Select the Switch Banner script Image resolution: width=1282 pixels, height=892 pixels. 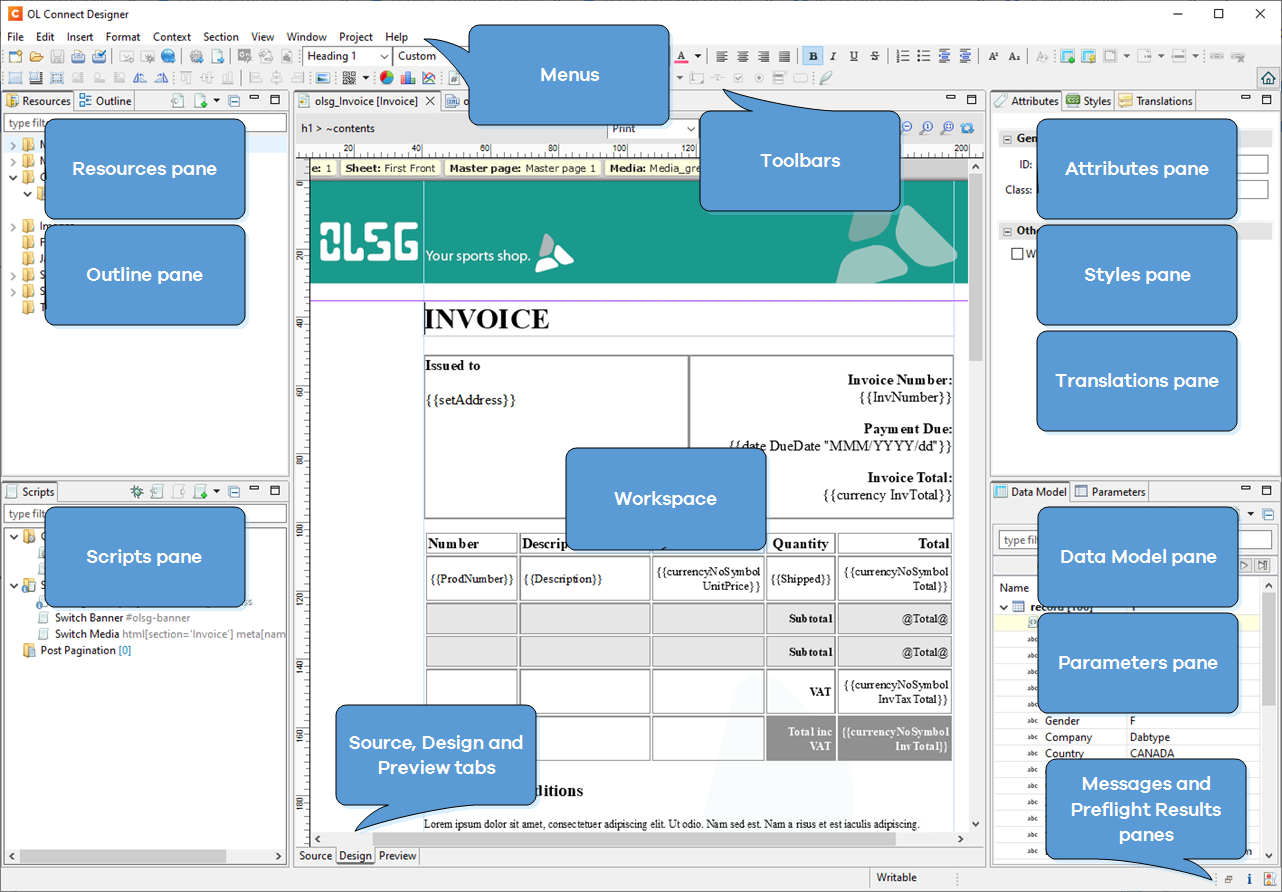pyautogui.click(x=88, y=618)
